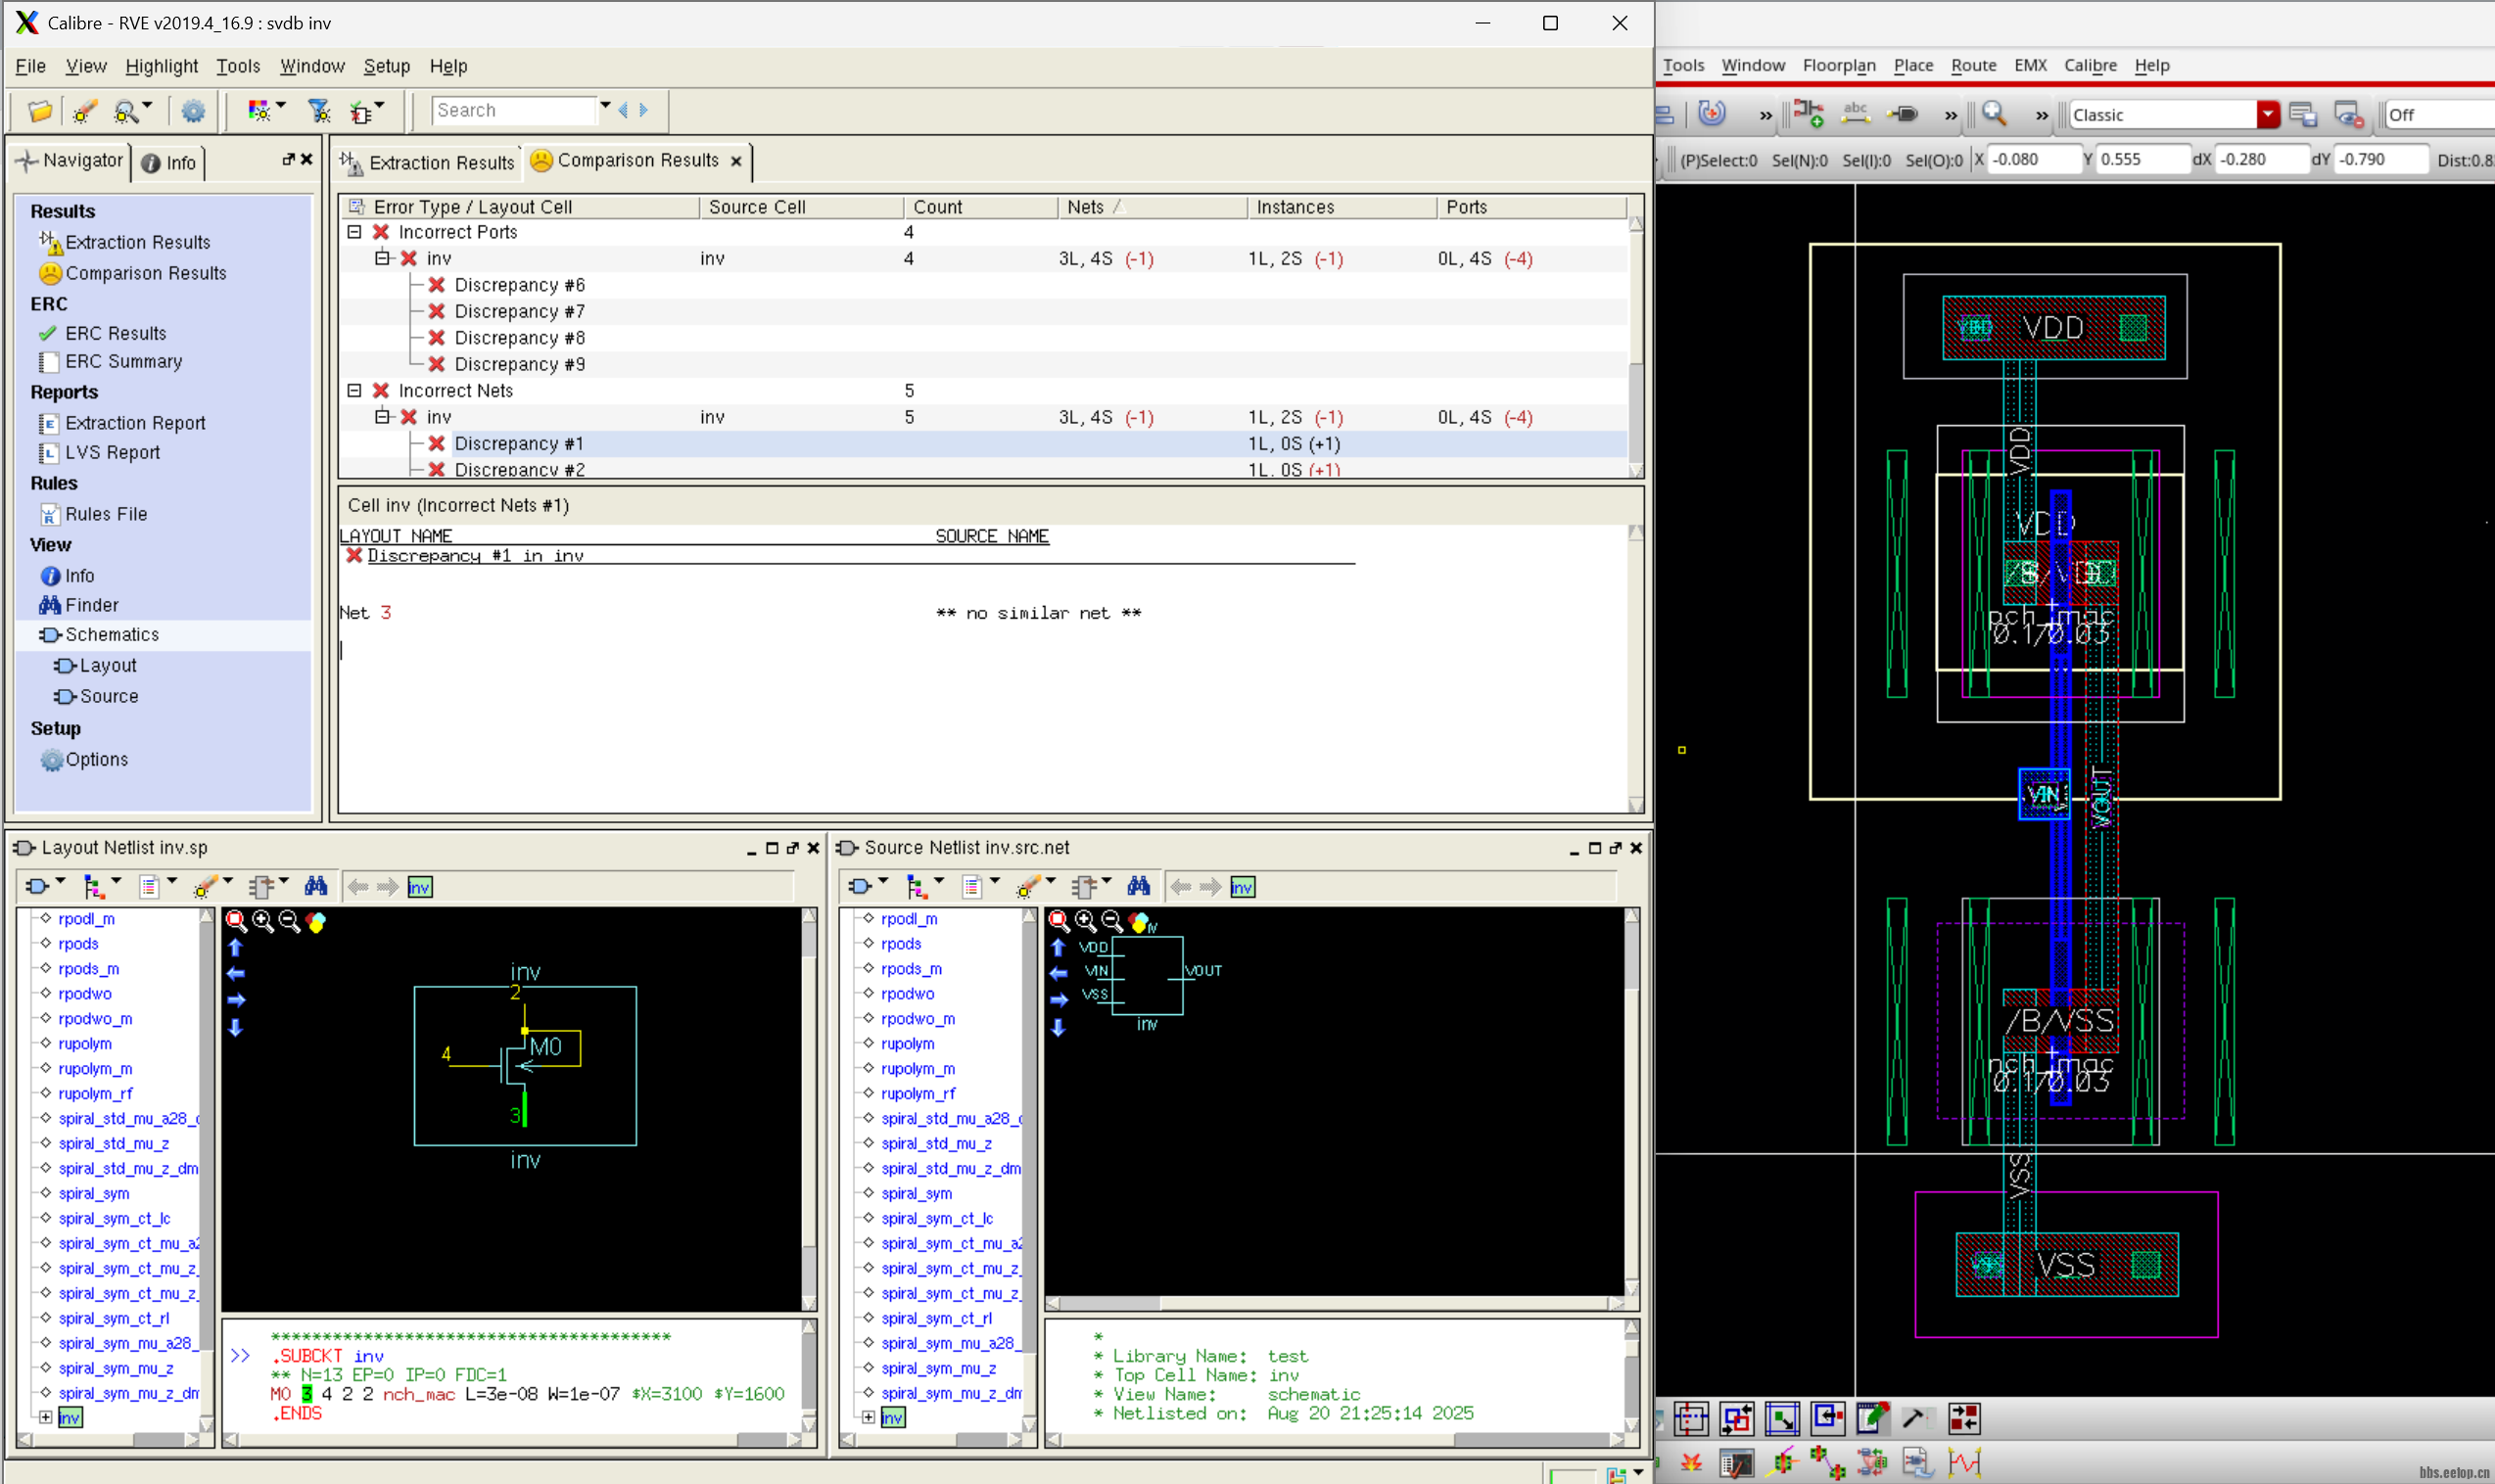Zoom out on Layout Netlist schematic

click(x=290, y=921)
